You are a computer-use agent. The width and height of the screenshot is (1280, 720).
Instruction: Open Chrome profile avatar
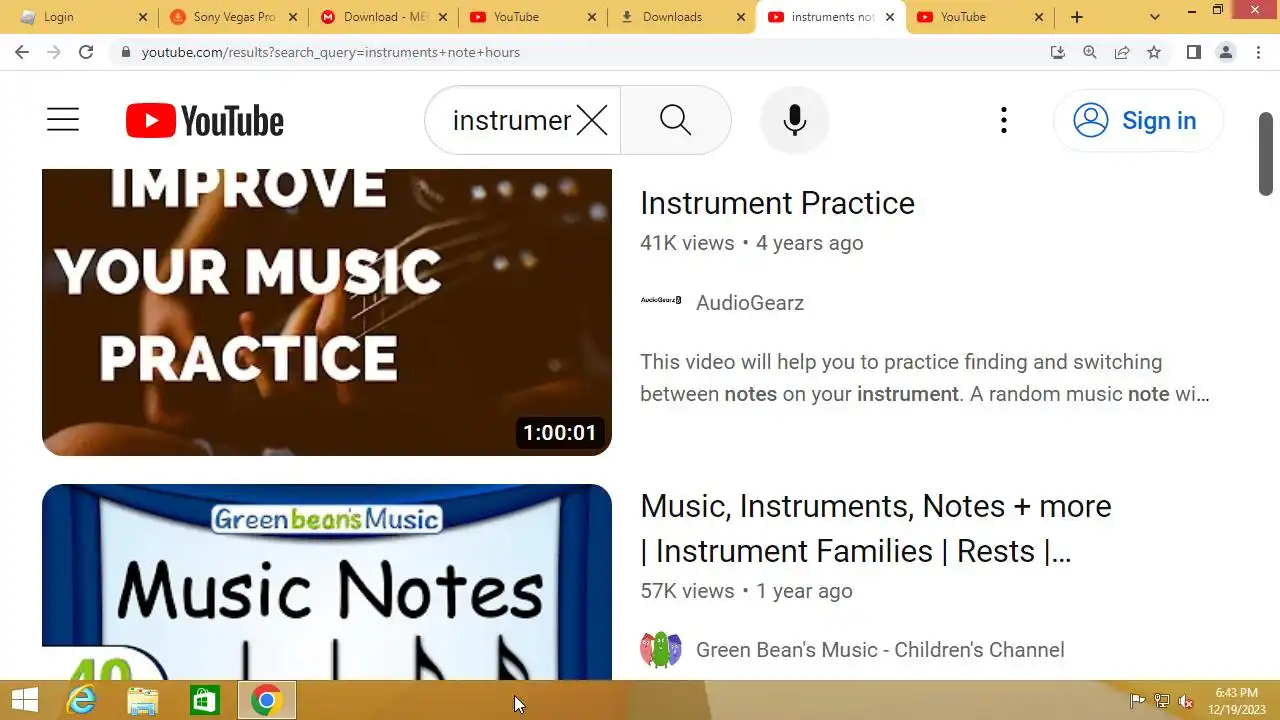coord(1226,52)
